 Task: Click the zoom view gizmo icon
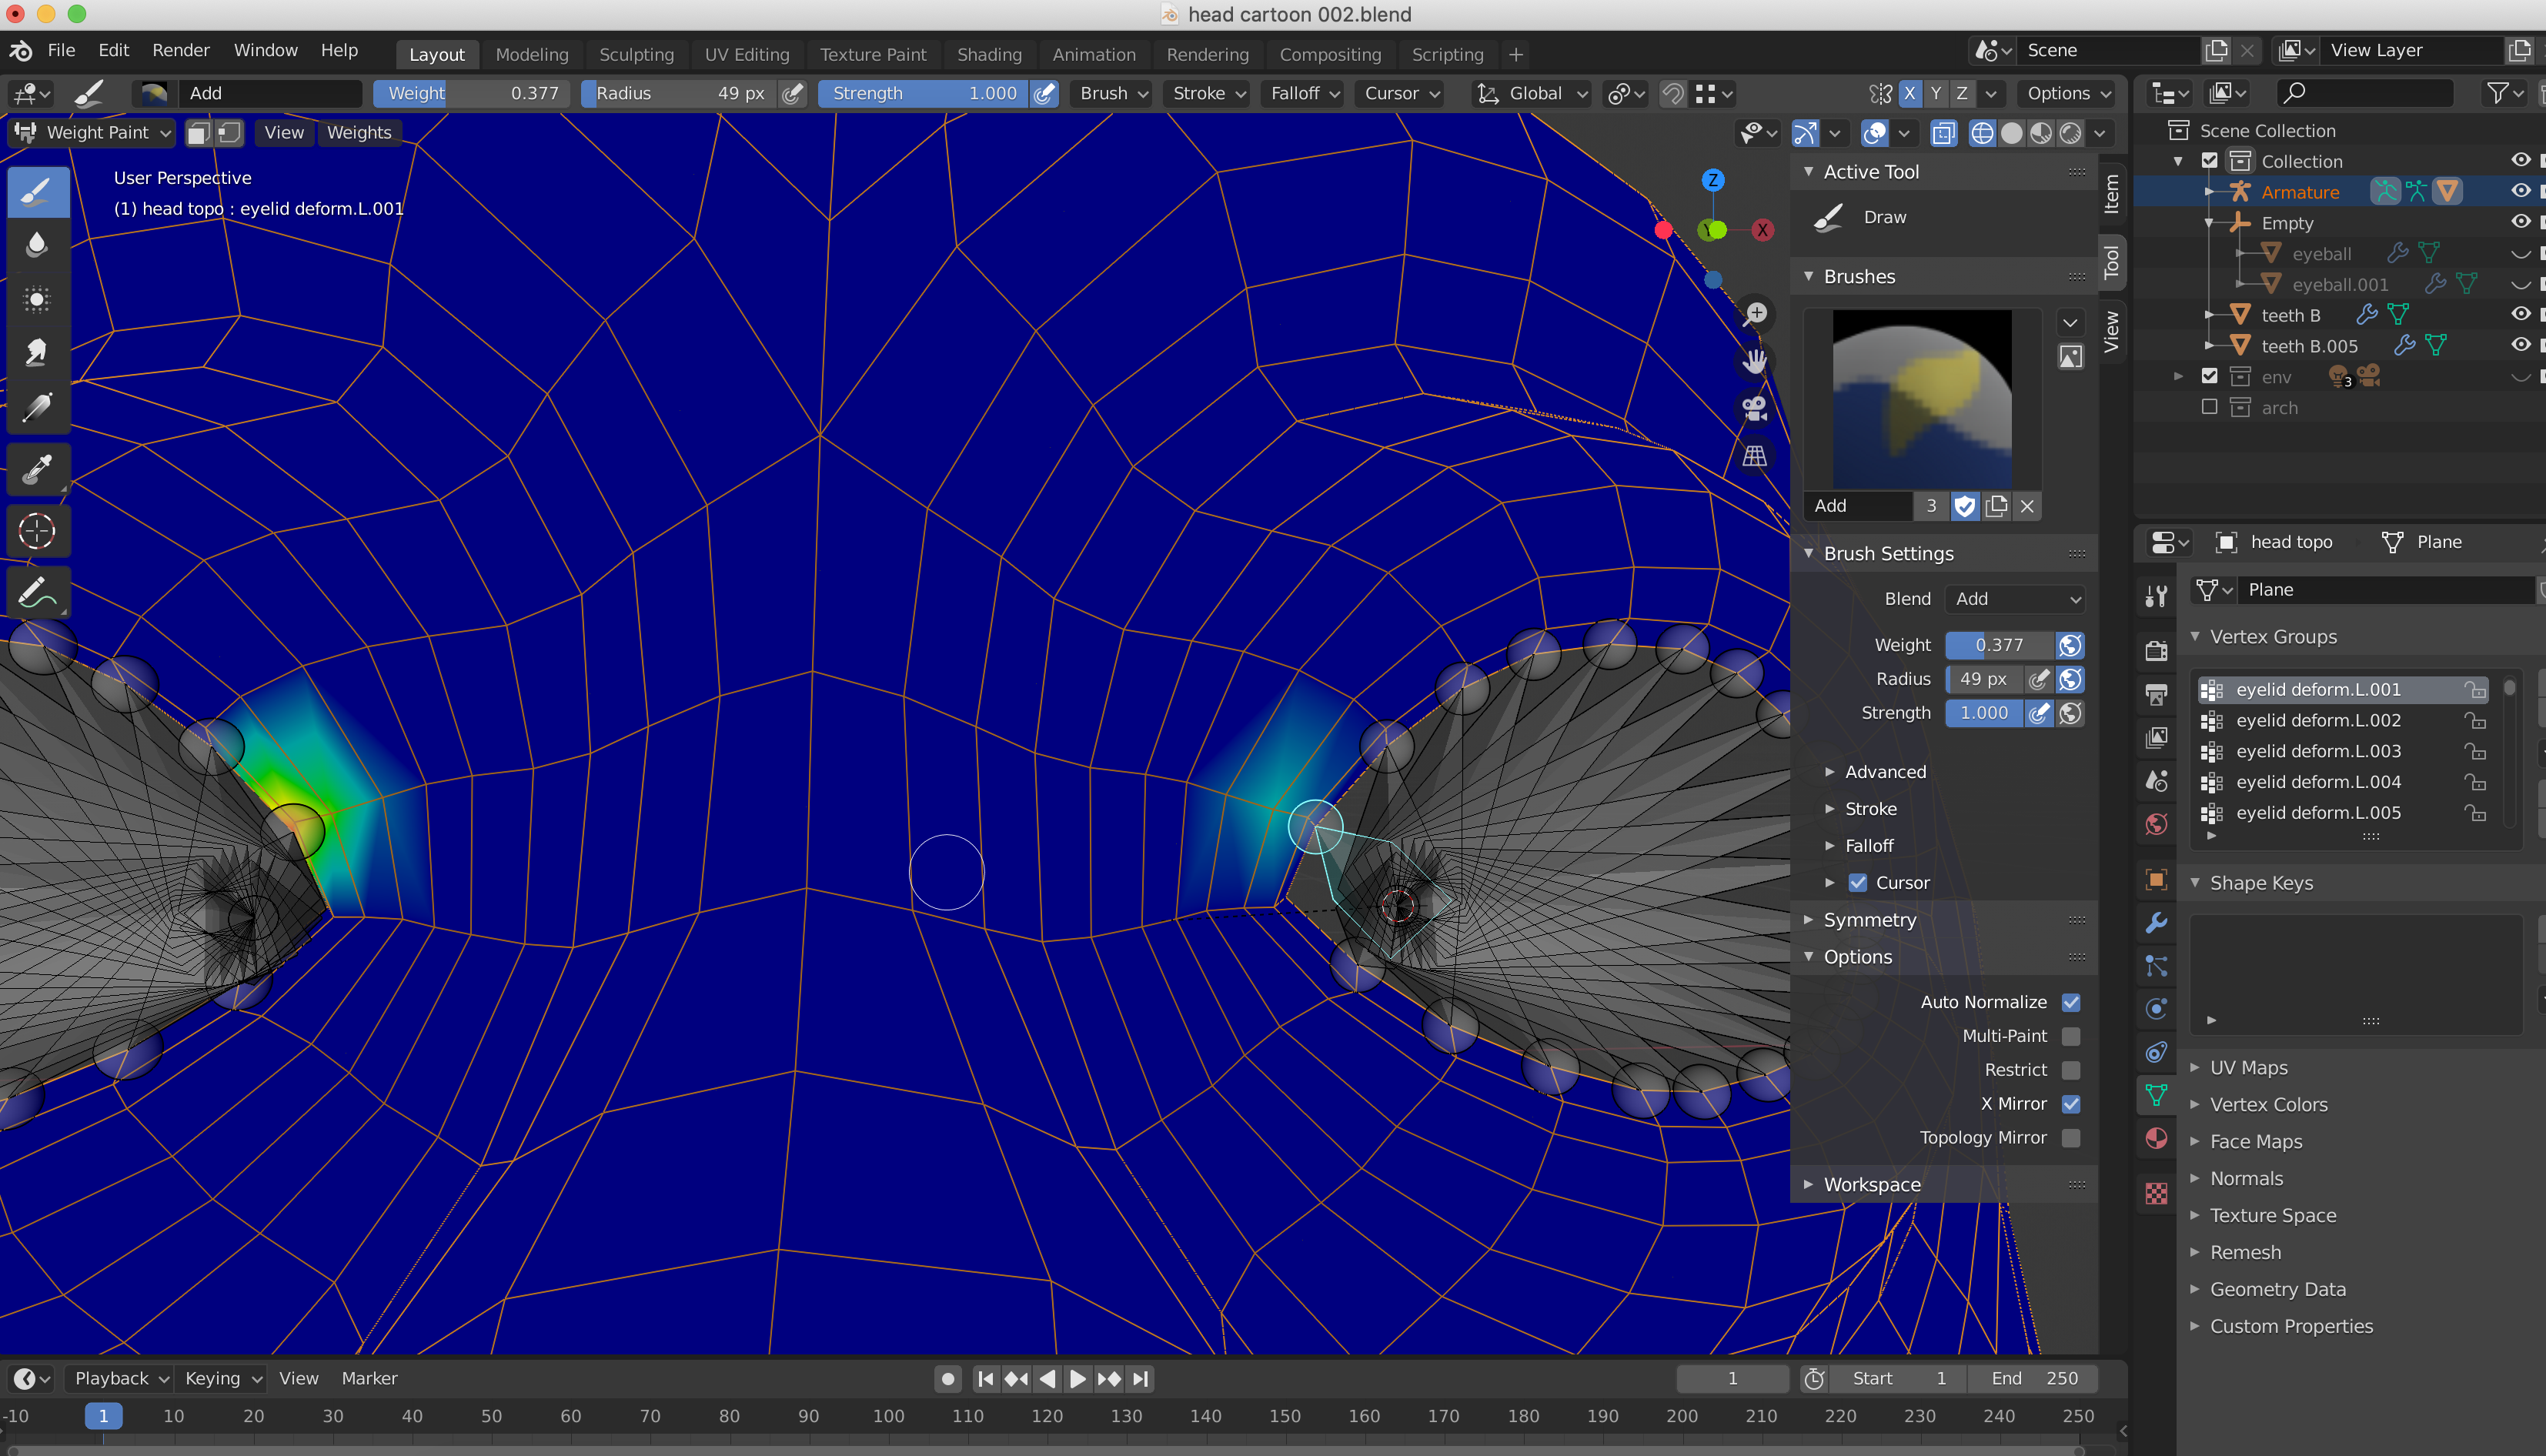(1755, 314)
